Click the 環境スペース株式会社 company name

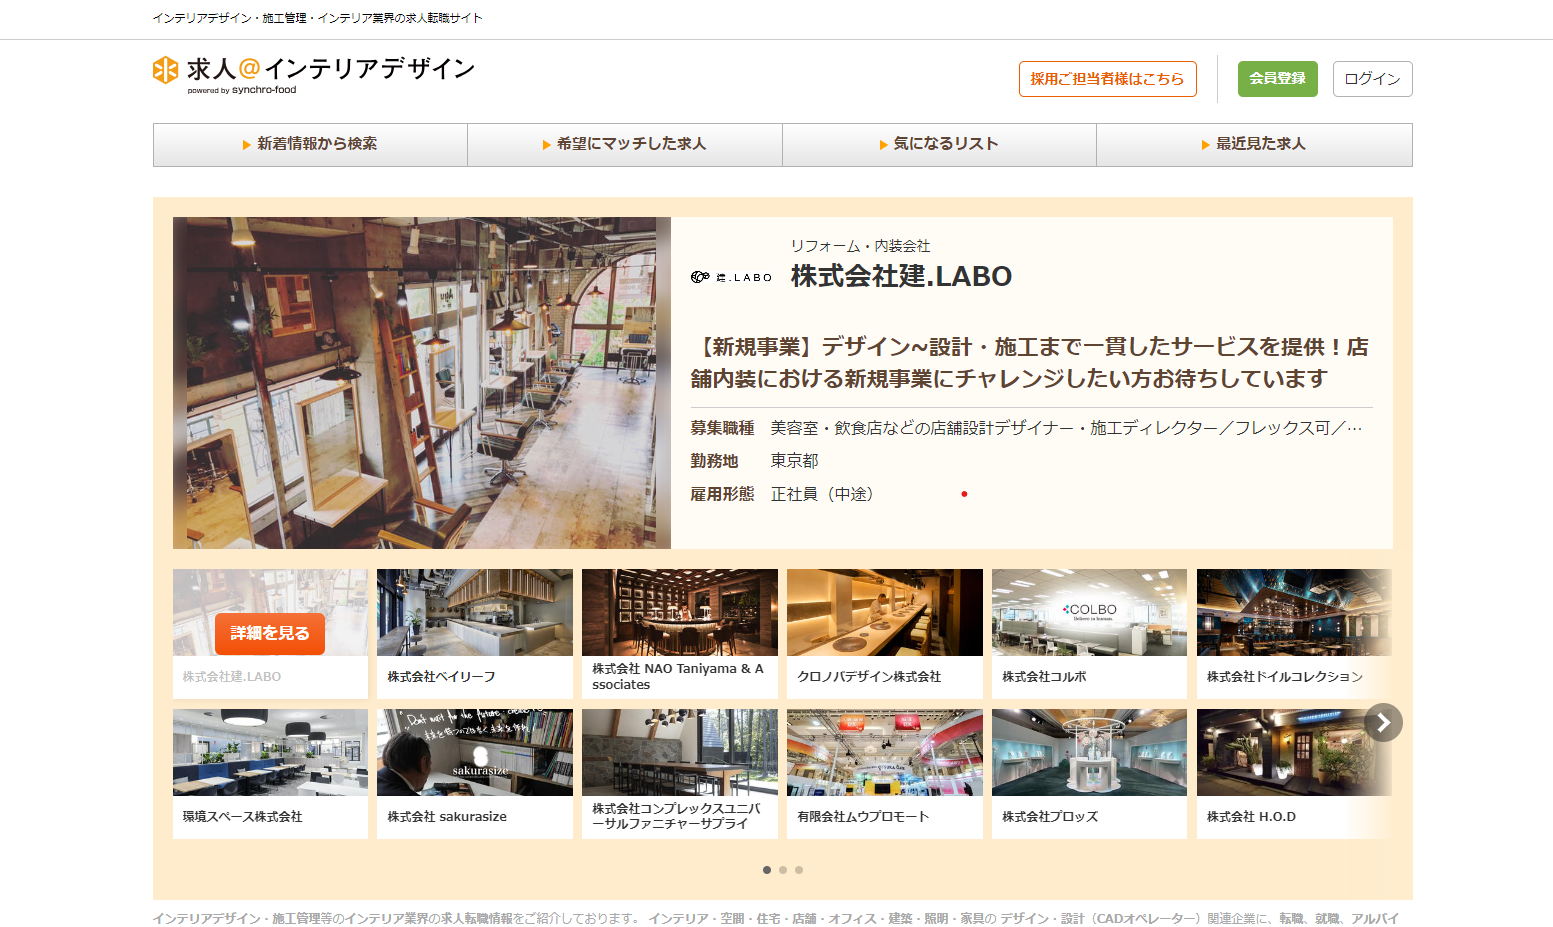point(242,817)
